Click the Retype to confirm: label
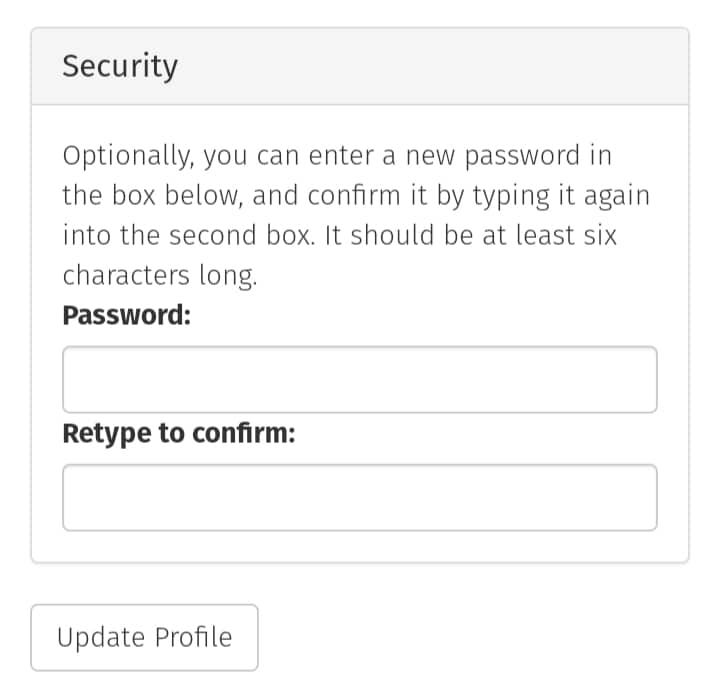The height and width of the screenshot is (694, 719). pyautogui.click(x=179, y=433)
